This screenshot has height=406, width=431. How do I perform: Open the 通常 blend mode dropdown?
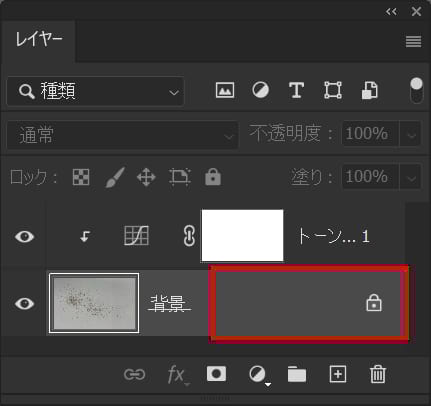click(122, 135)
